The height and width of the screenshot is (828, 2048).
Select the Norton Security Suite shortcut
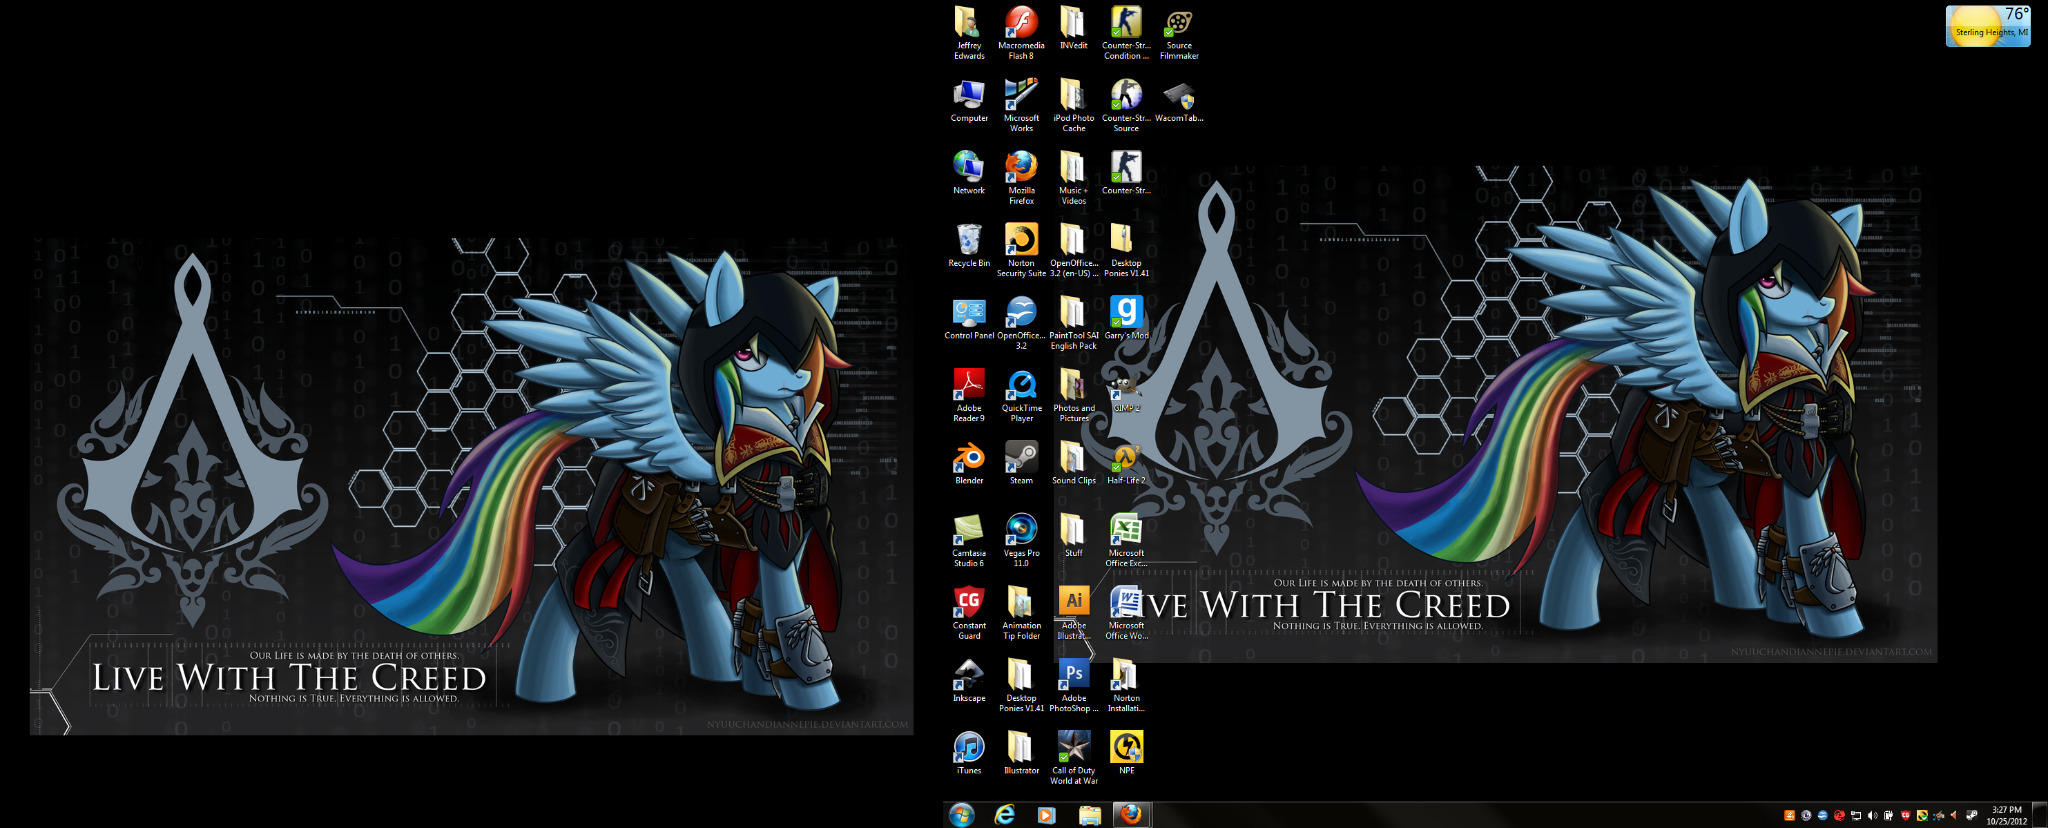[1021, 251]
